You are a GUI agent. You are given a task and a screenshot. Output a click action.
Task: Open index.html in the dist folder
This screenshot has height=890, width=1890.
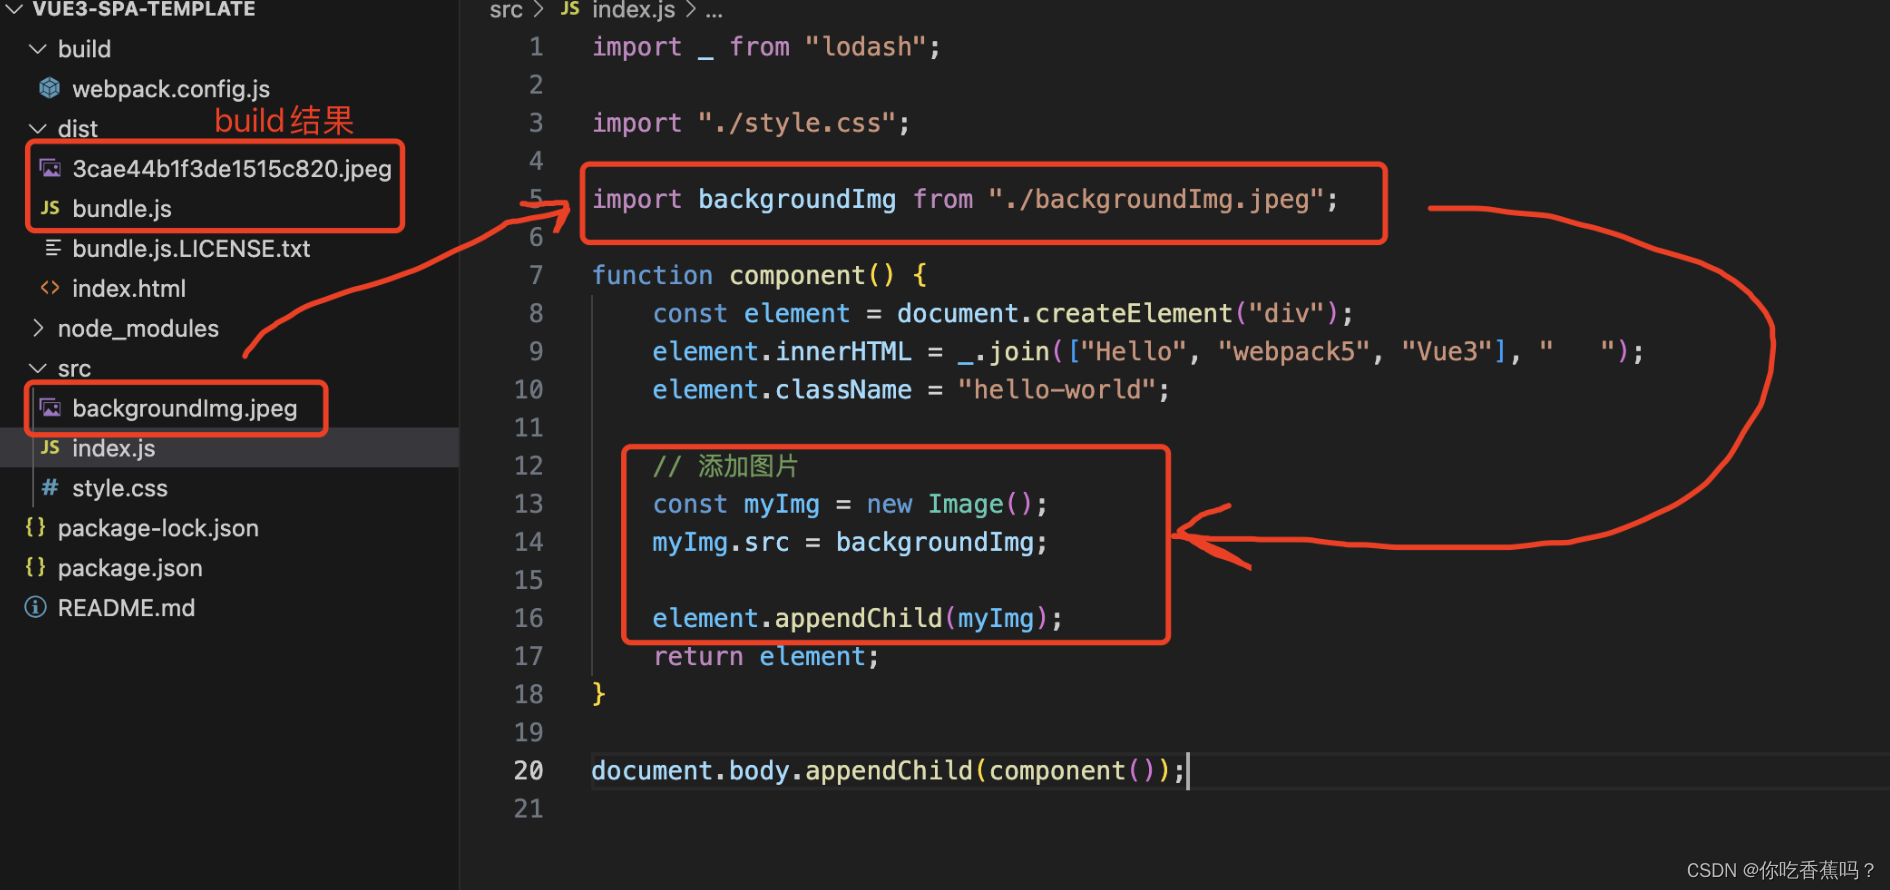(129, 288)
